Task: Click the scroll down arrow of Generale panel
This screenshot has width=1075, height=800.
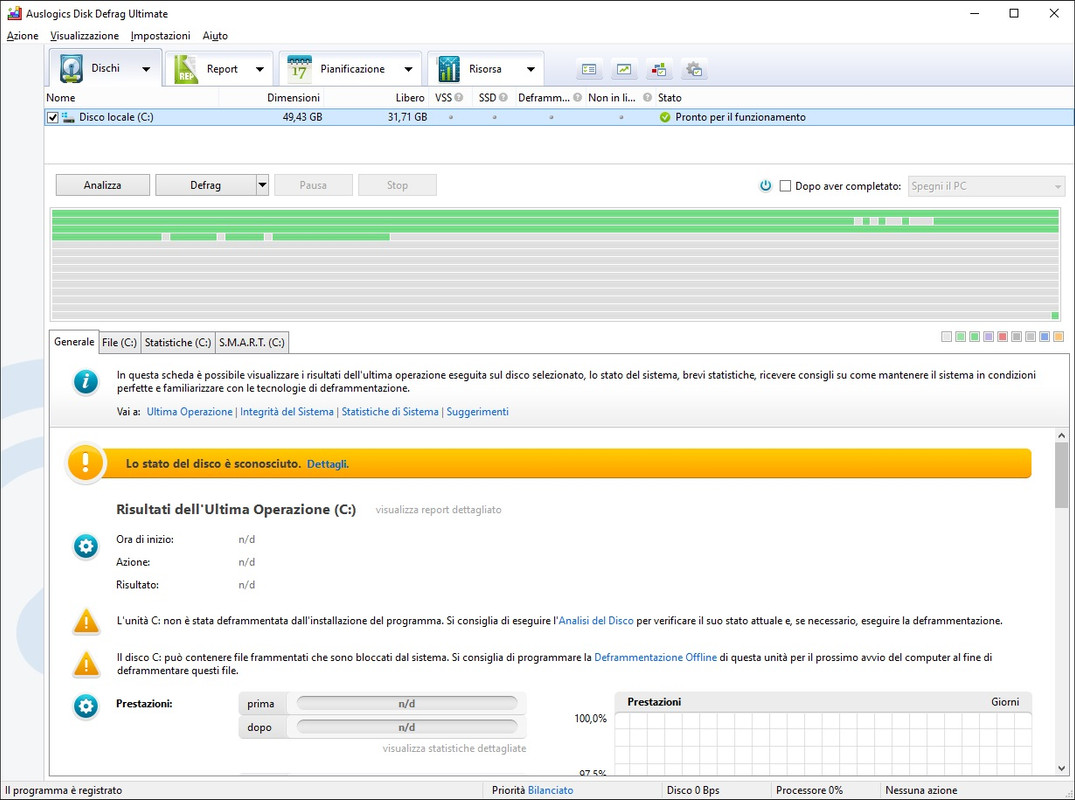Action: coord(1061,768)
